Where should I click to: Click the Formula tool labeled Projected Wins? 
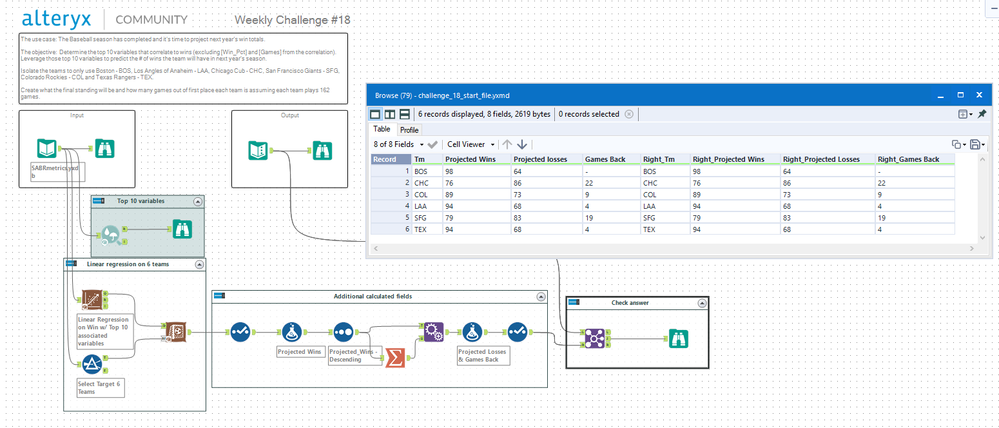[292, 332]
